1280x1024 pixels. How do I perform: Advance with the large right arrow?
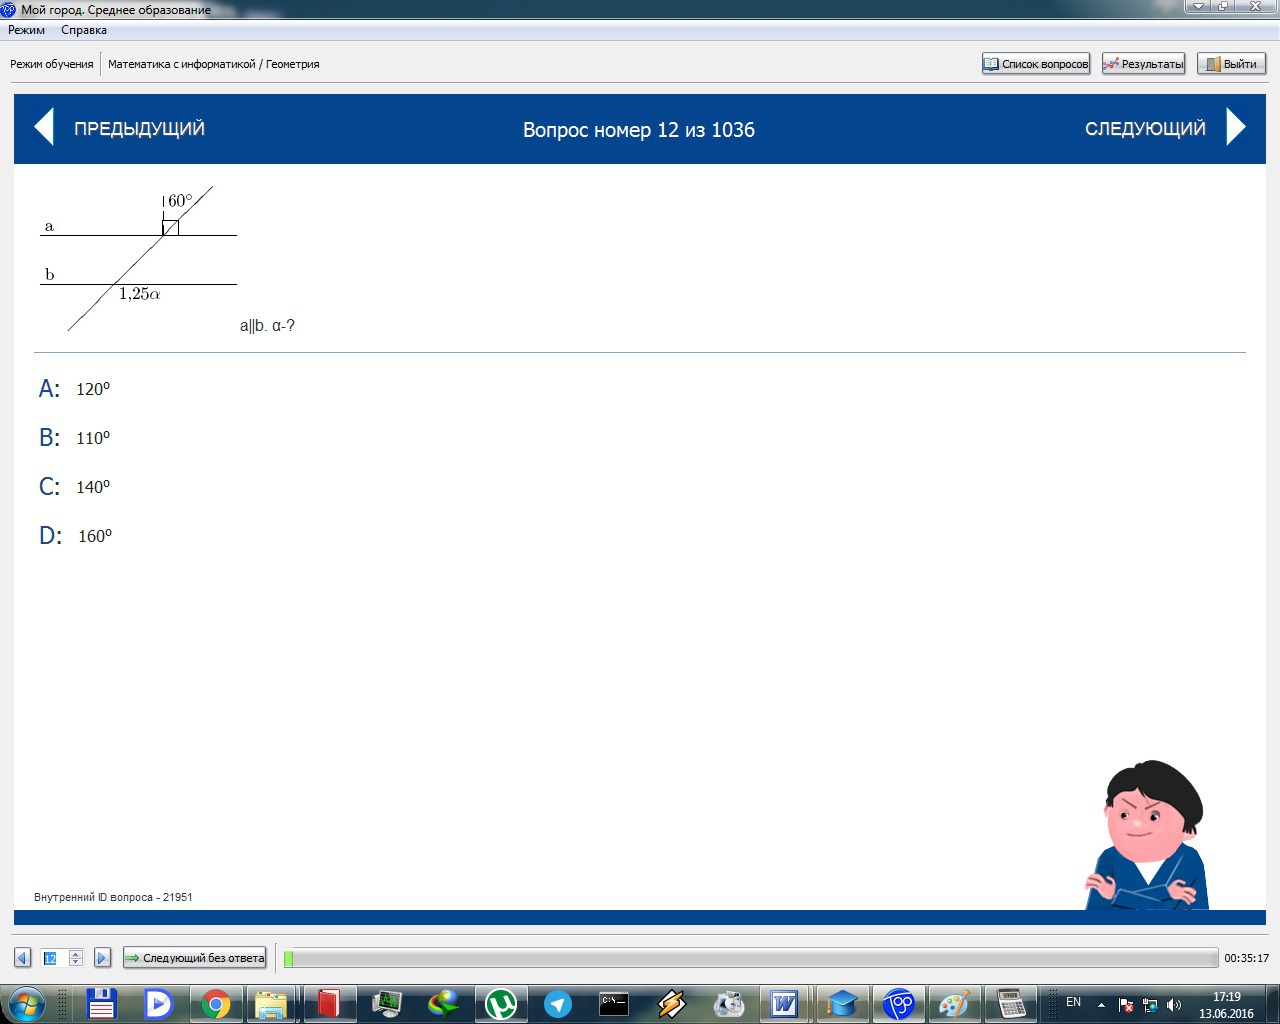click(x=1236, y=128)
